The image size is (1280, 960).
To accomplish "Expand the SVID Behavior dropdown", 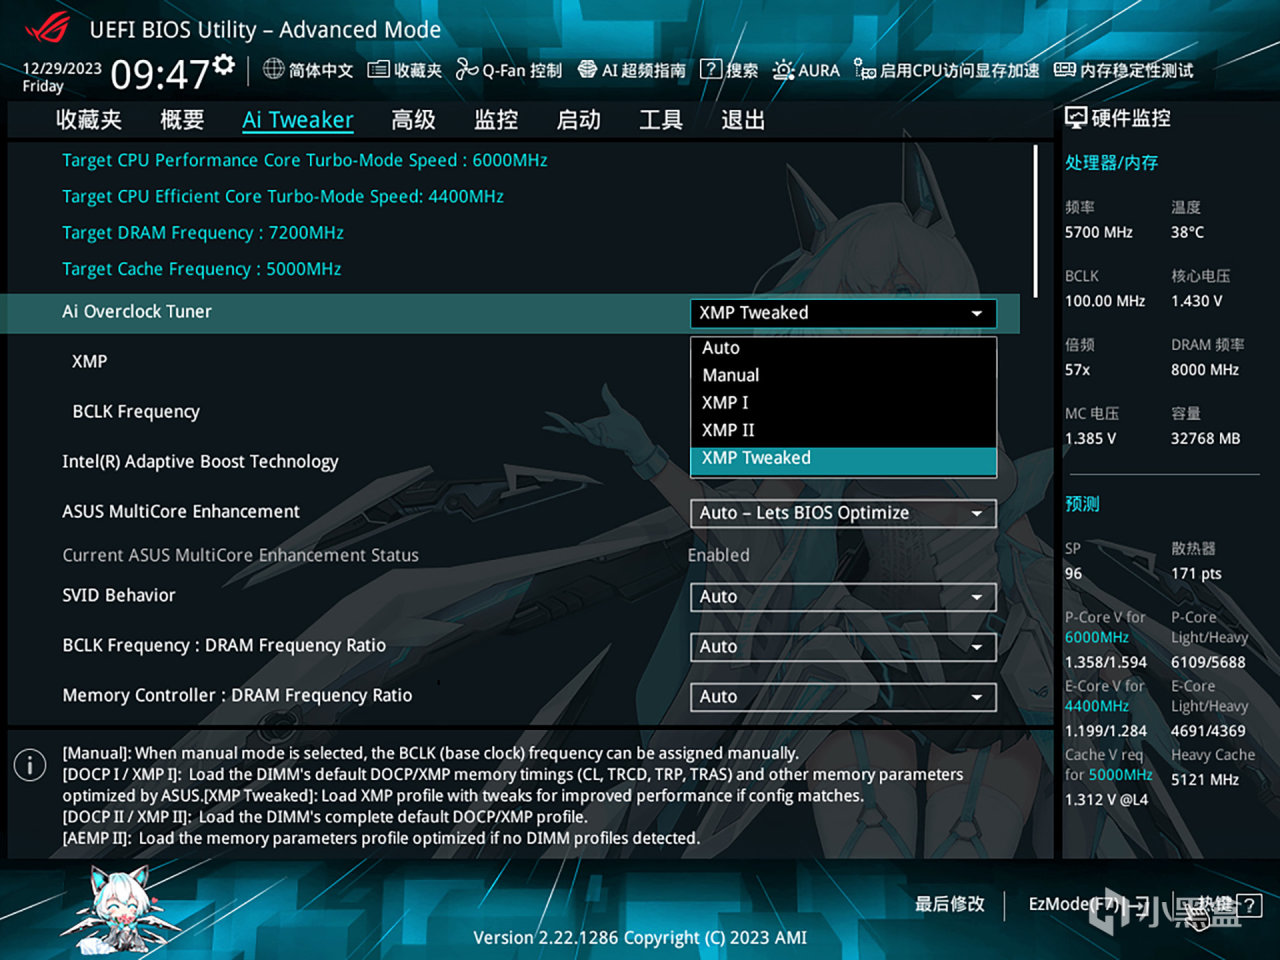I will [x=843, y=597].
